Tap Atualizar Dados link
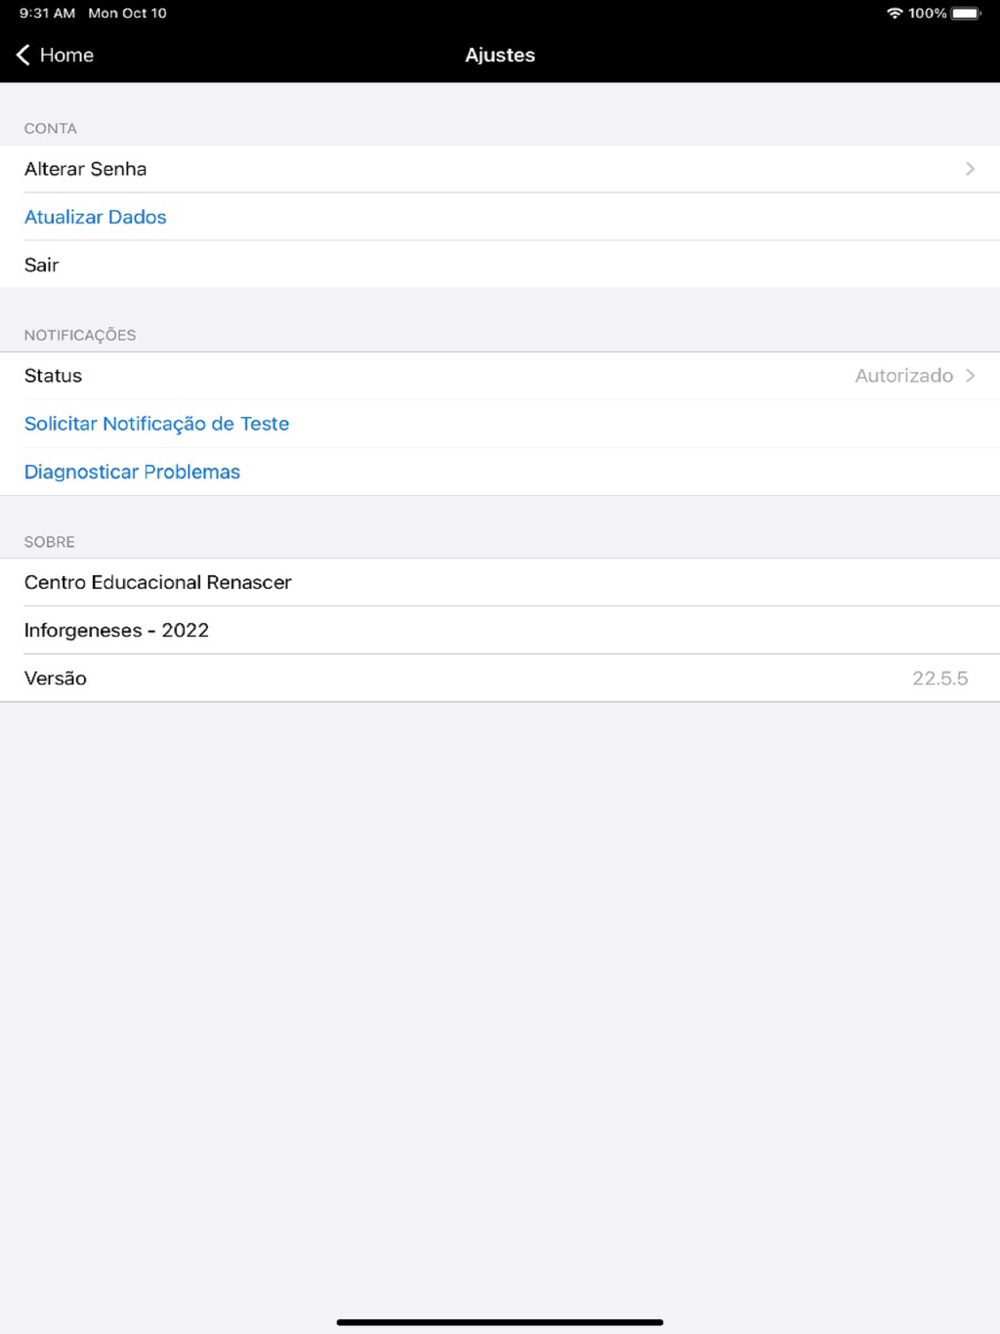This screenshot has width=1000, height=1334. [95, 217]
